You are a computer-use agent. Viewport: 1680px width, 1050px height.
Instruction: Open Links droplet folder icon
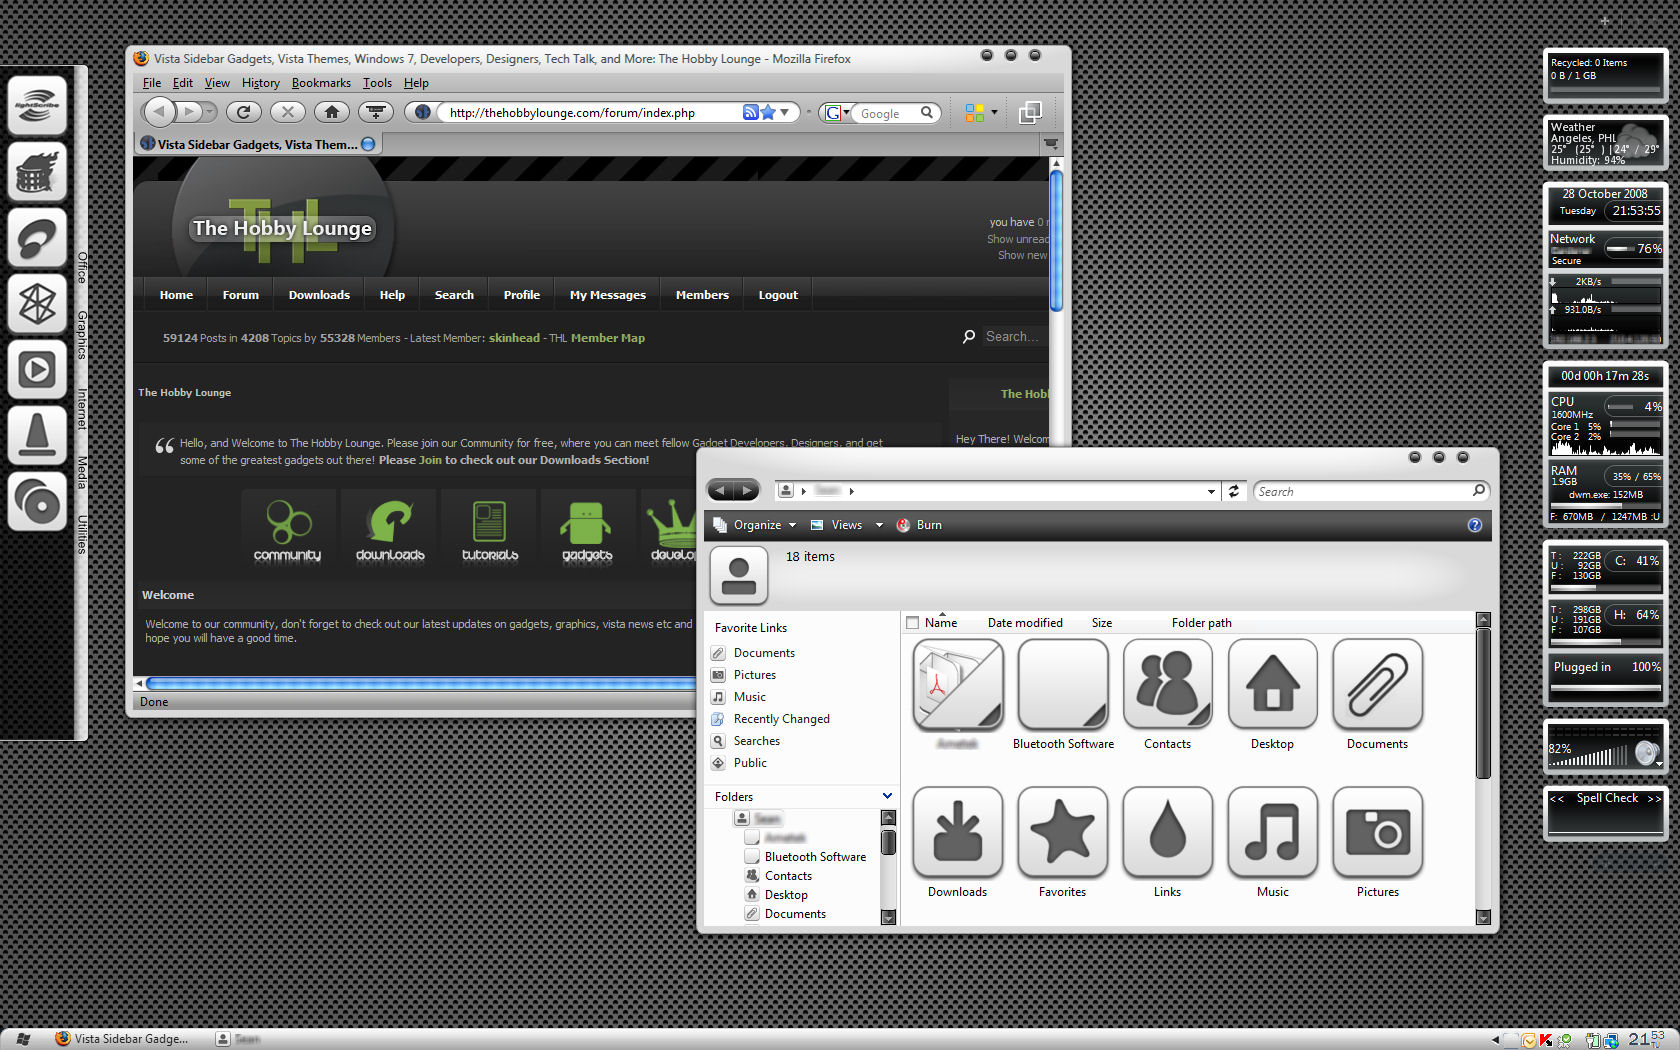coord(1168,833)
